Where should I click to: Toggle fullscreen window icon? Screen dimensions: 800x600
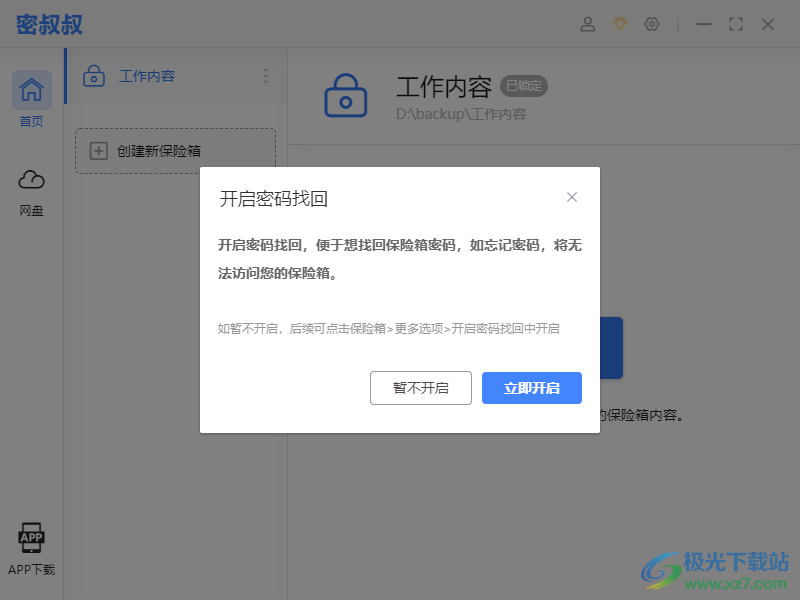click(736, 24)
